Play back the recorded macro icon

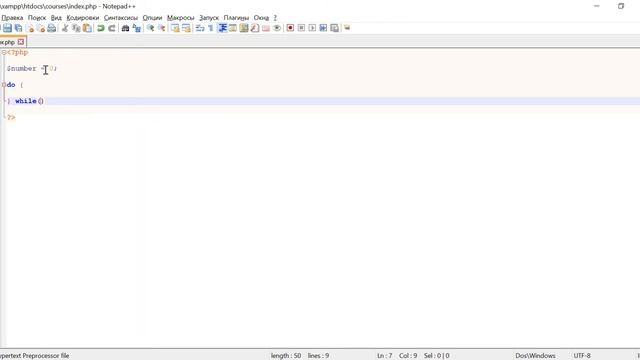click(312, 28)
